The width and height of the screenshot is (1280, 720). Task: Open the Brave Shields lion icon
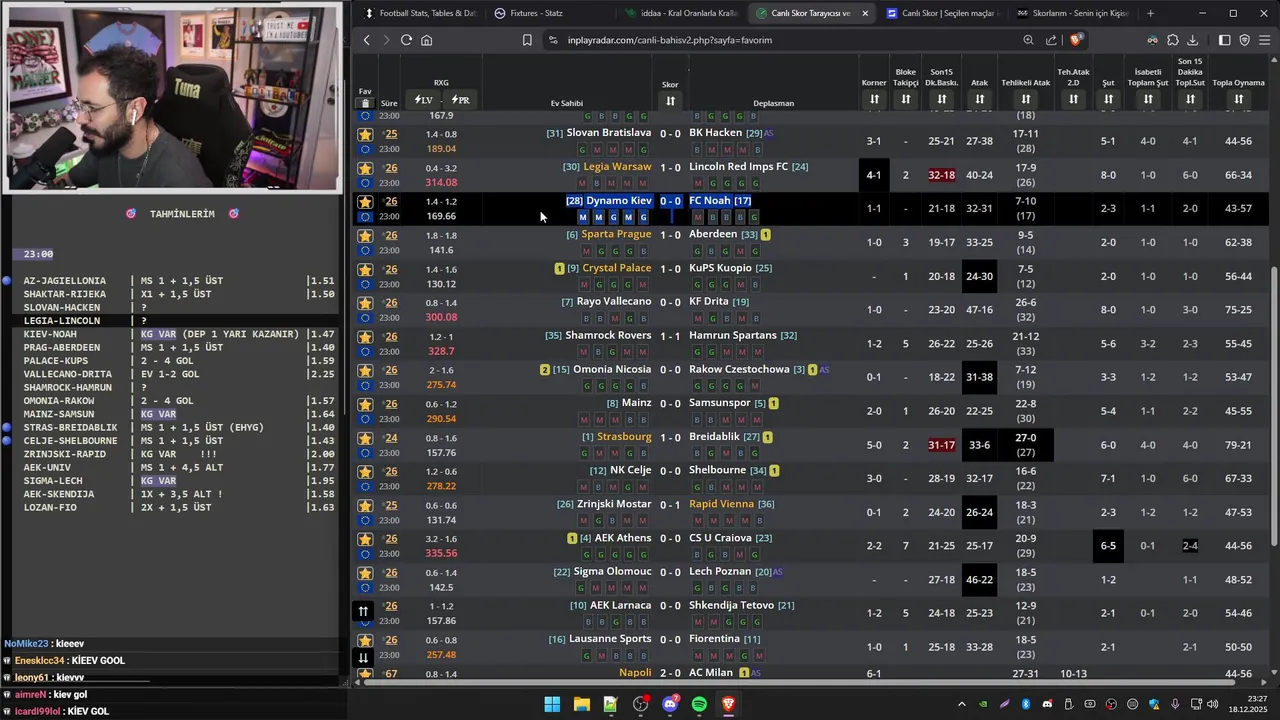point(1076,40)
